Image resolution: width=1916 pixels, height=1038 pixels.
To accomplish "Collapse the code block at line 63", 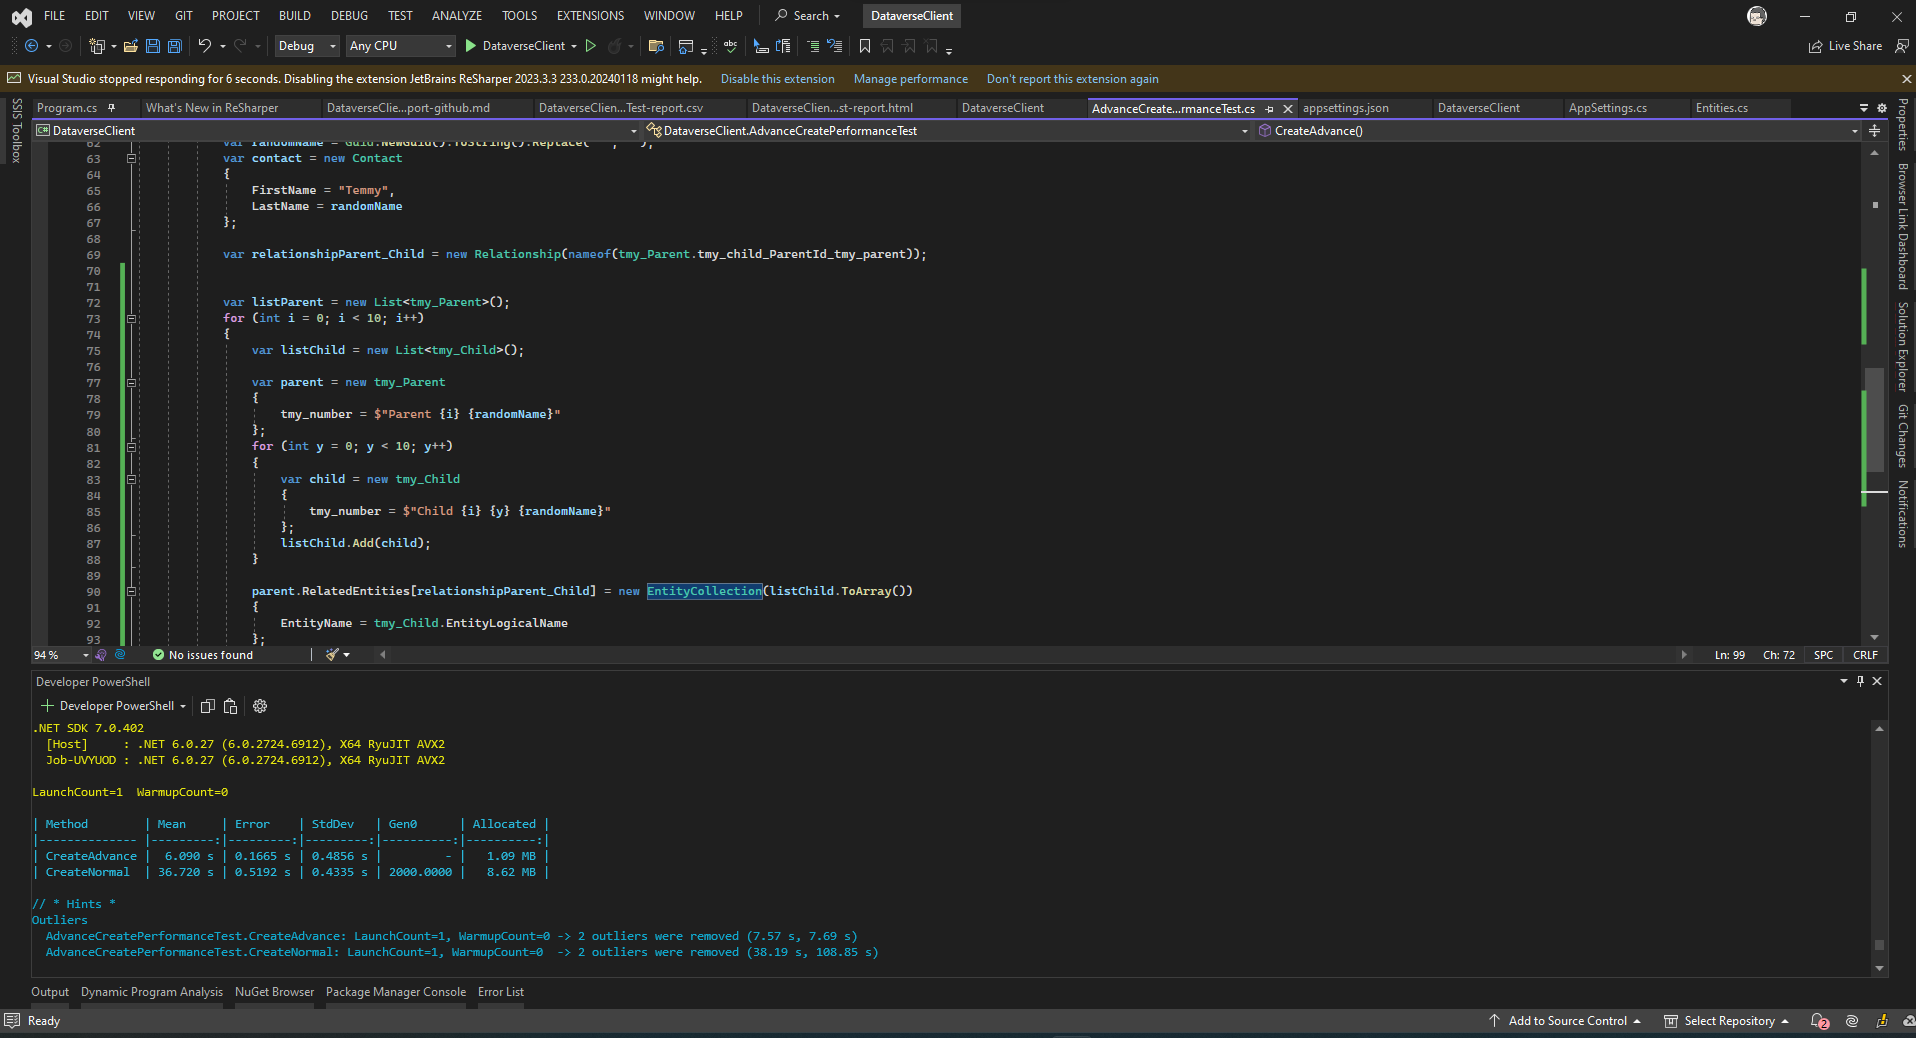I will pyautogui.click(x=131, y=158).
